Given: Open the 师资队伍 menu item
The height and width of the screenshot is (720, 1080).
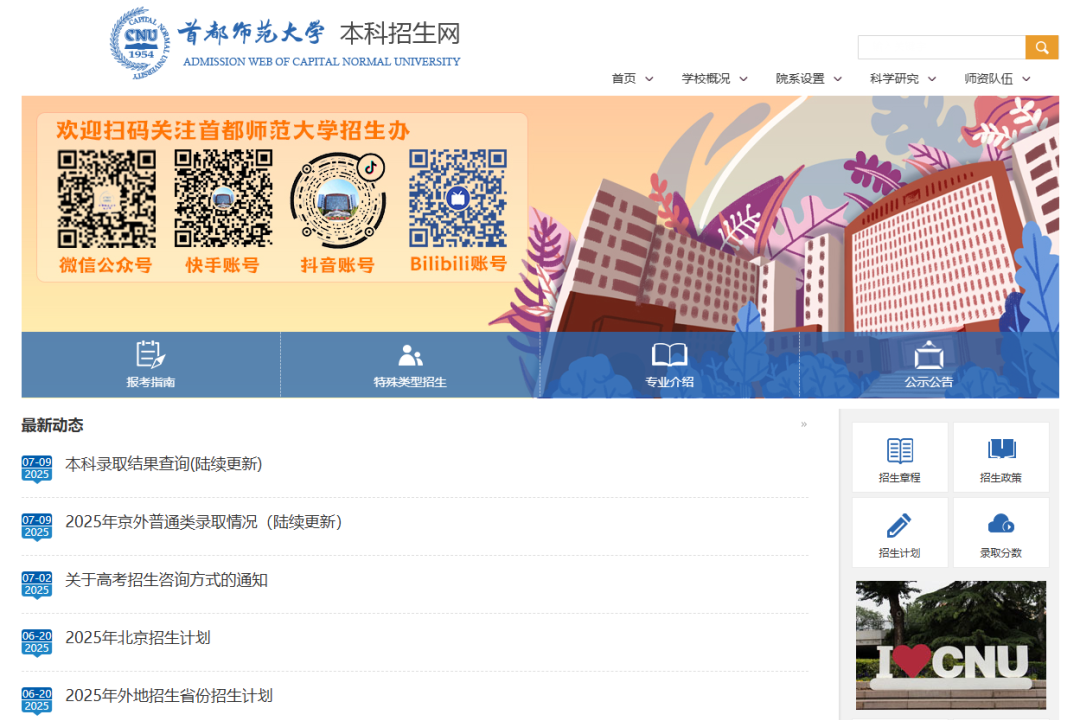Looking at the screenshot, I should (x=988, y=79).
